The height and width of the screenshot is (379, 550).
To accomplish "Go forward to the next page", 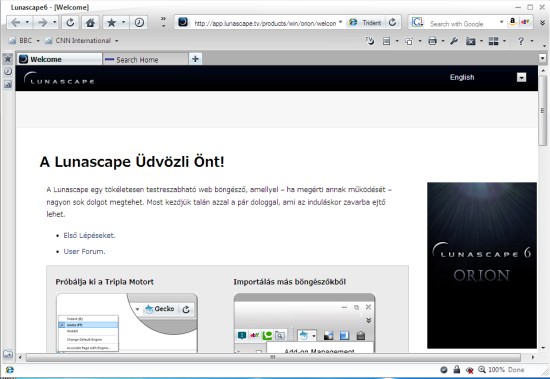I will click(43, 23).
